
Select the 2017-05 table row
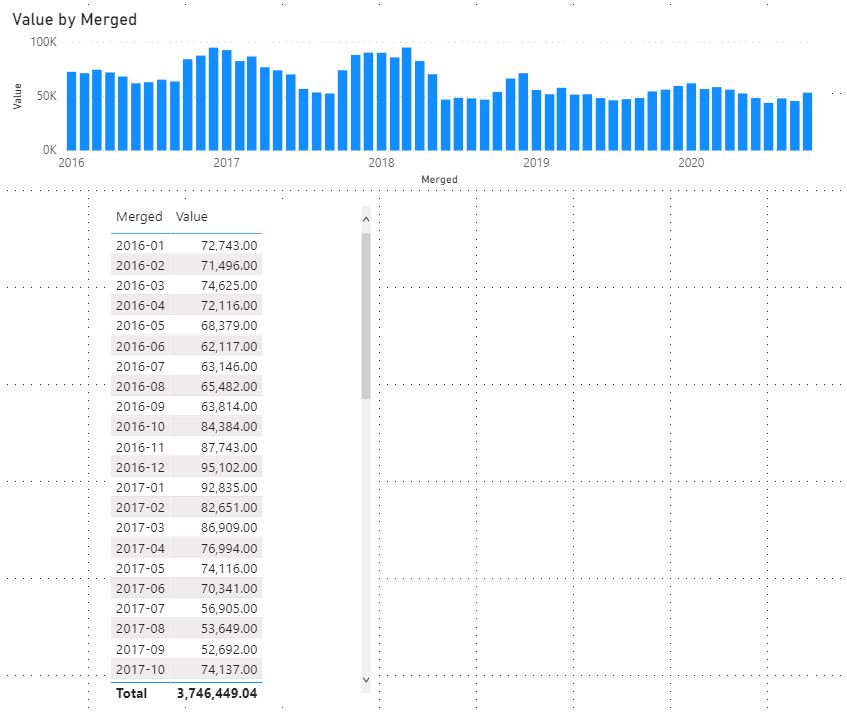point(186,568)
